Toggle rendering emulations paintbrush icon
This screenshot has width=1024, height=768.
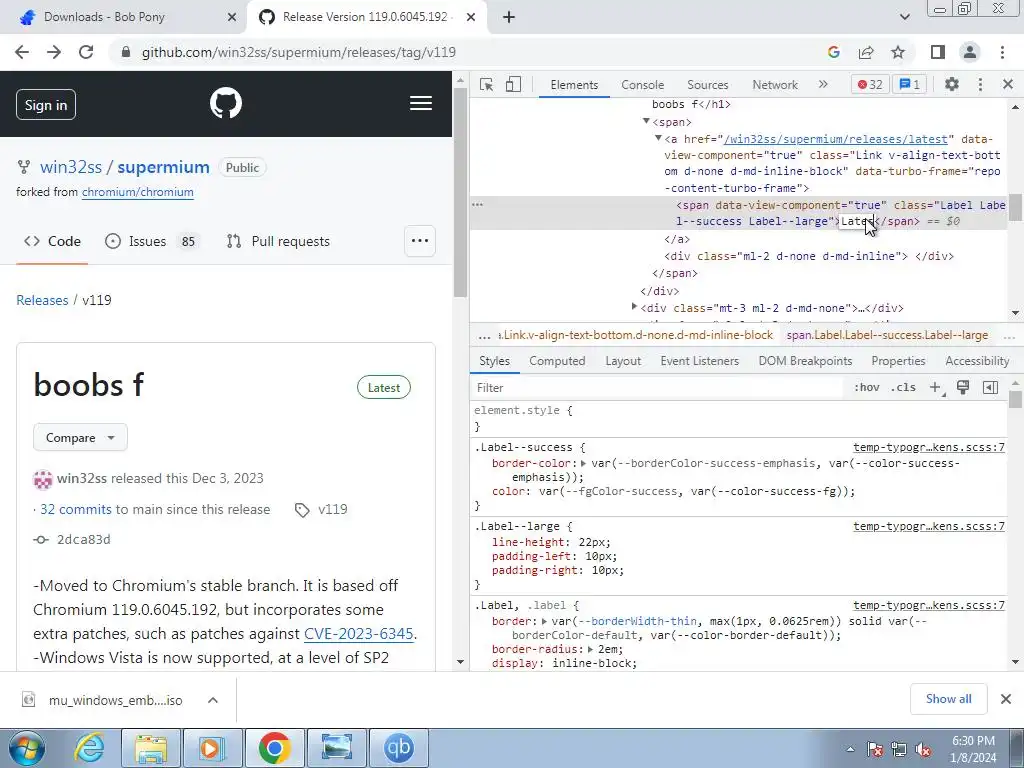tap(963, 387)
